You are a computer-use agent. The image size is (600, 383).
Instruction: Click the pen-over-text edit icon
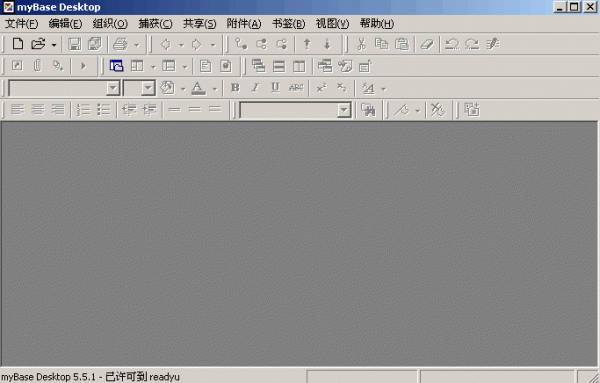tap(493, 44)
